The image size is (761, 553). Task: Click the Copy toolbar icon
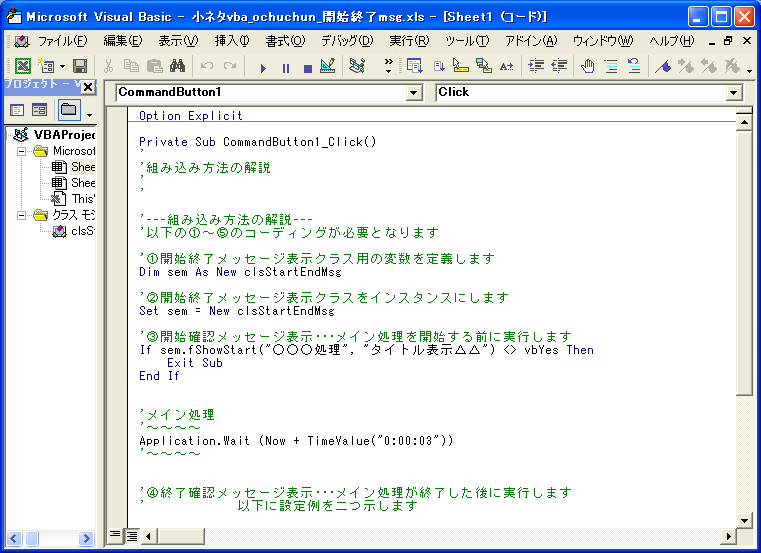point(131,66)
